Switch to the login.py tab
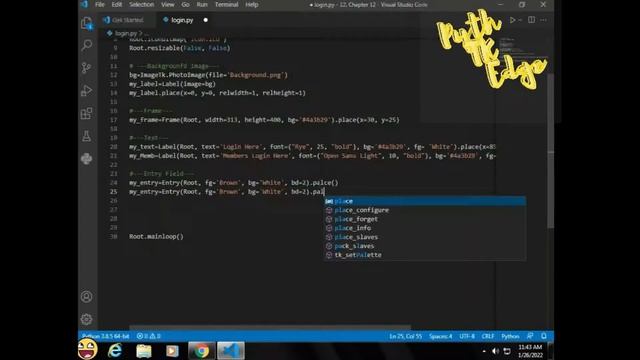The image size is (640, 360). [182, 20]
